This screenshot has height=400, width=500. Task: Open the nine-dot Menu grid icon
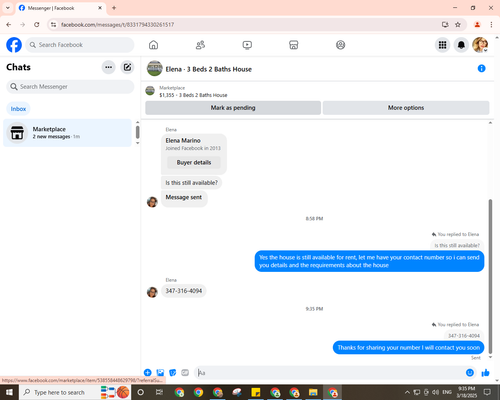point(442,45)
